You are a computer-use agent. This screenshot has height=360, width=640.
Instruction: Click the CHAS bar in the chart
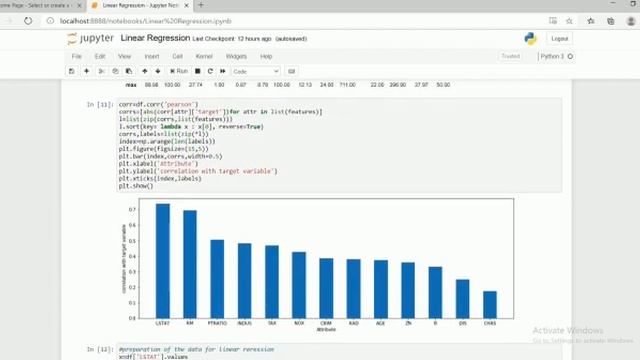(x=490, y=304)
